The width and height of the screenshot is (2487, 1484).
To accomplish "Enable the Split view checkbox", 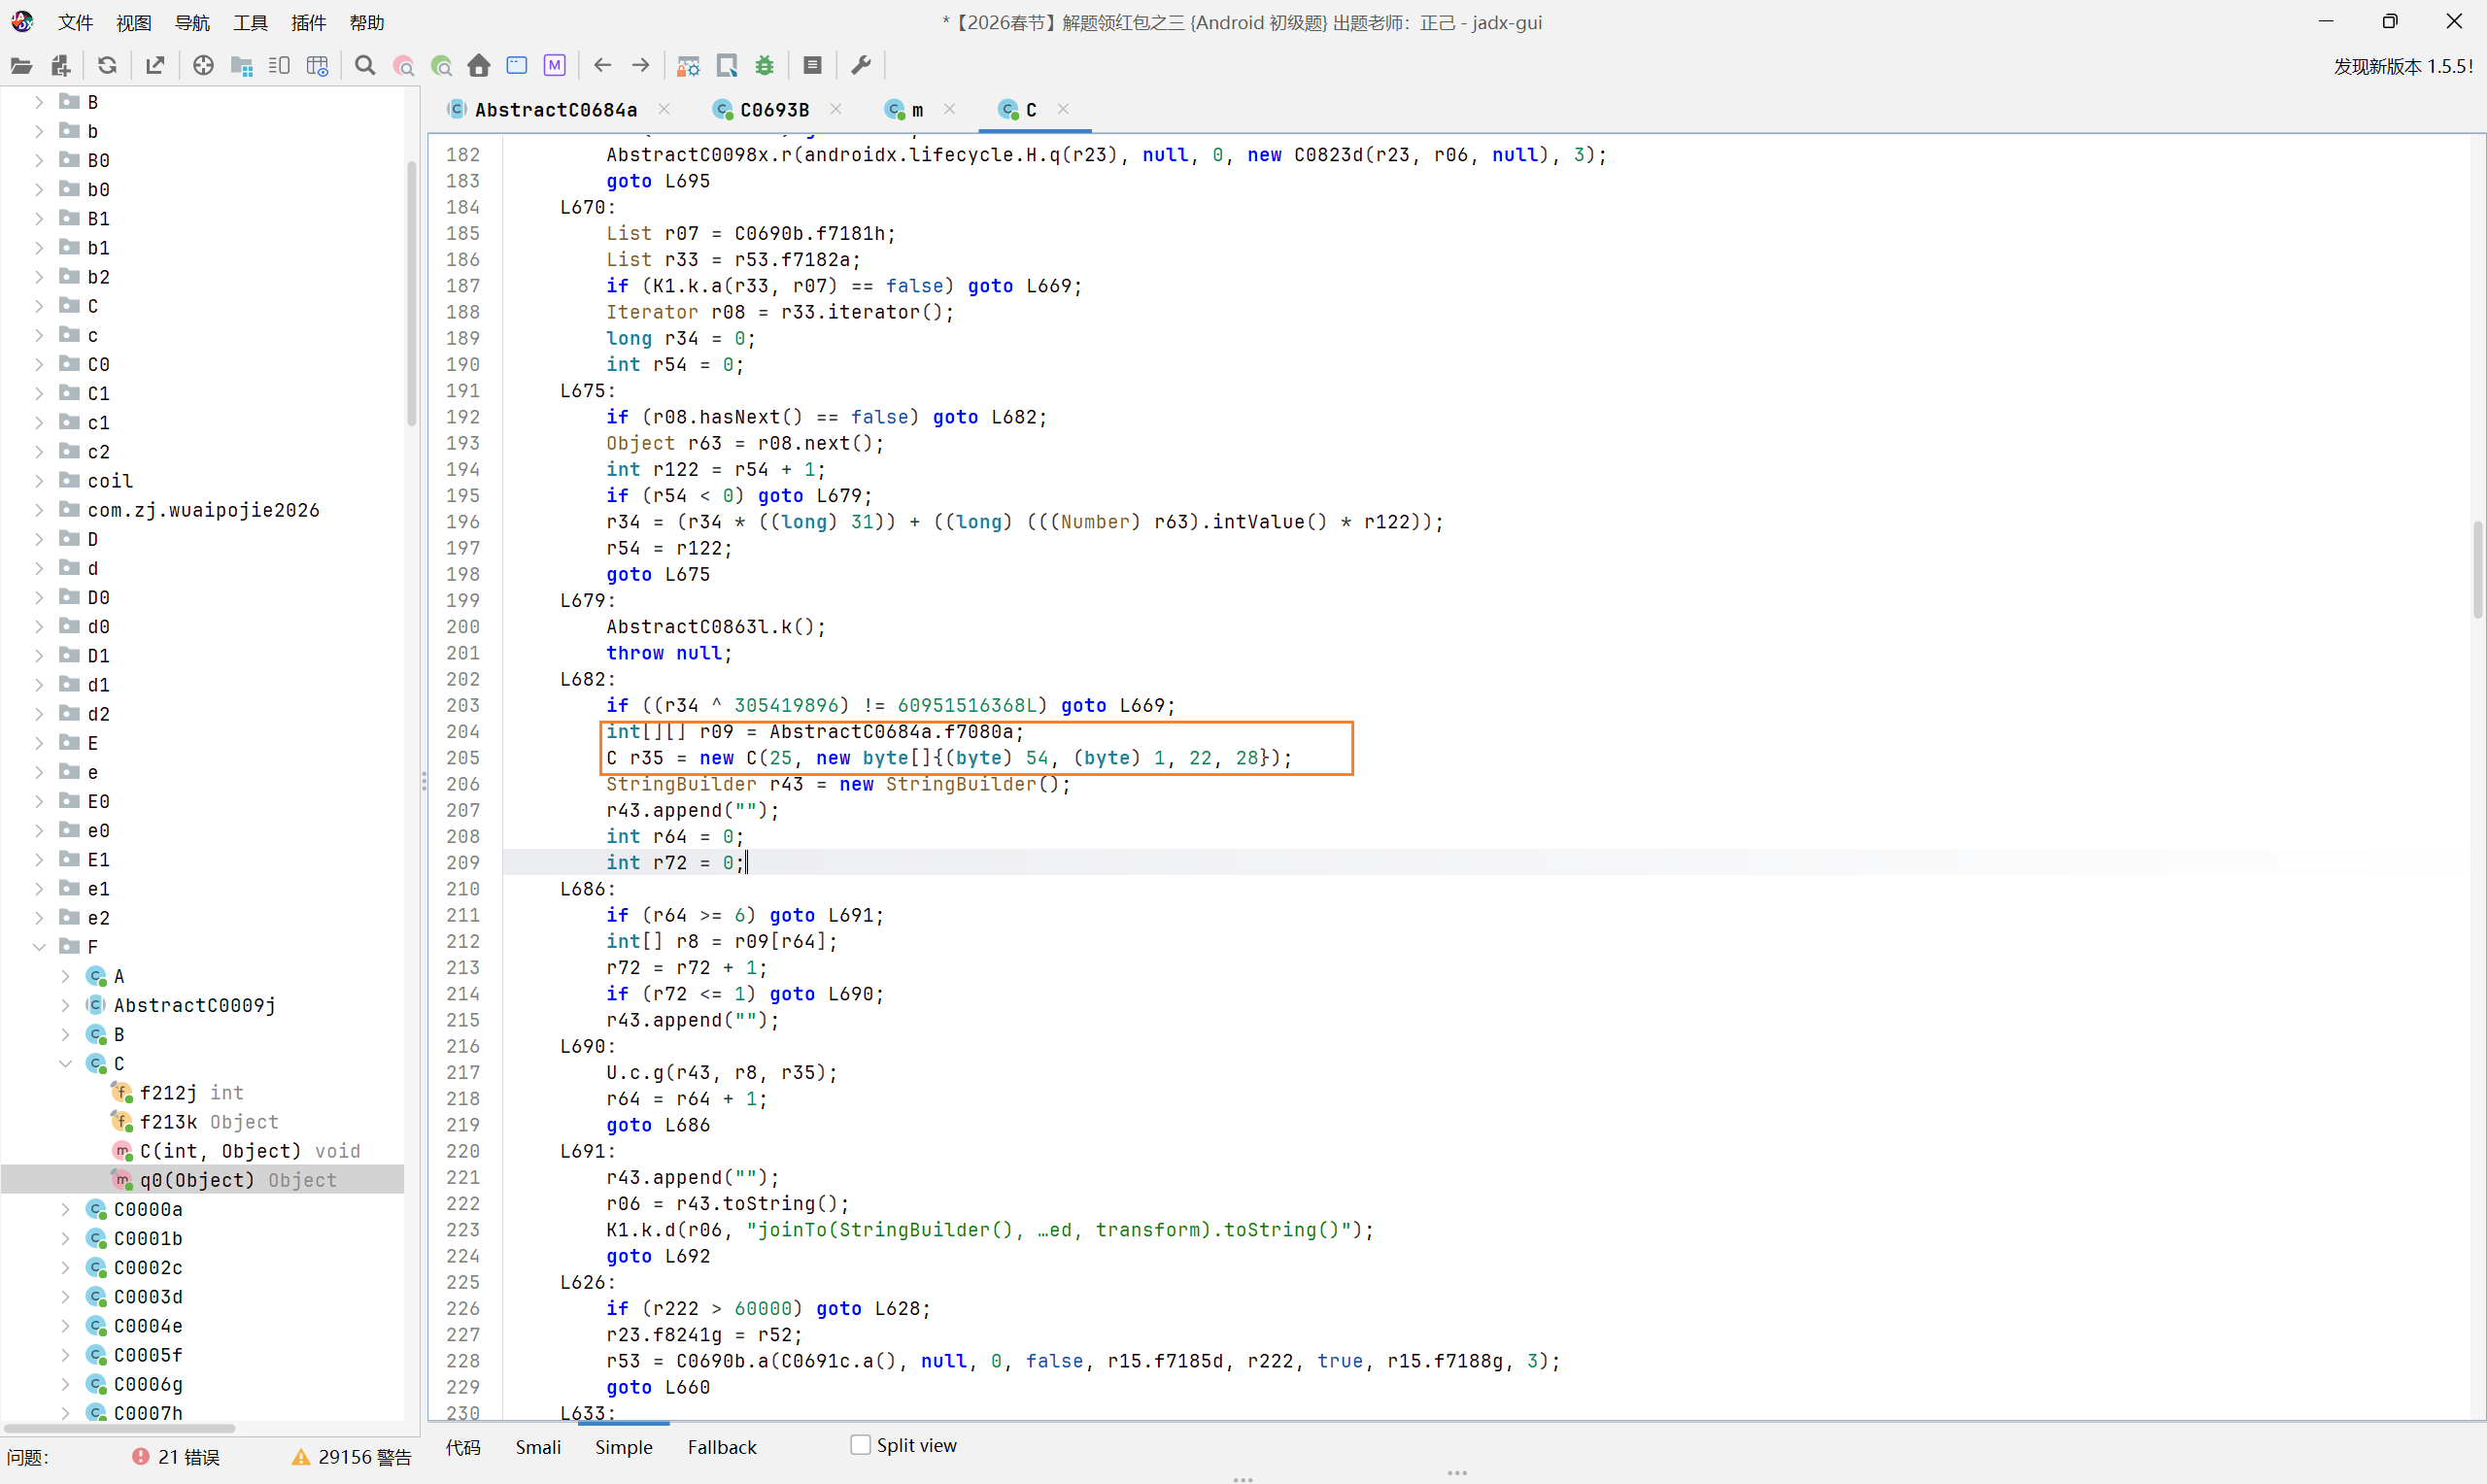I will pyautogui.click(x=860, y=1445).
